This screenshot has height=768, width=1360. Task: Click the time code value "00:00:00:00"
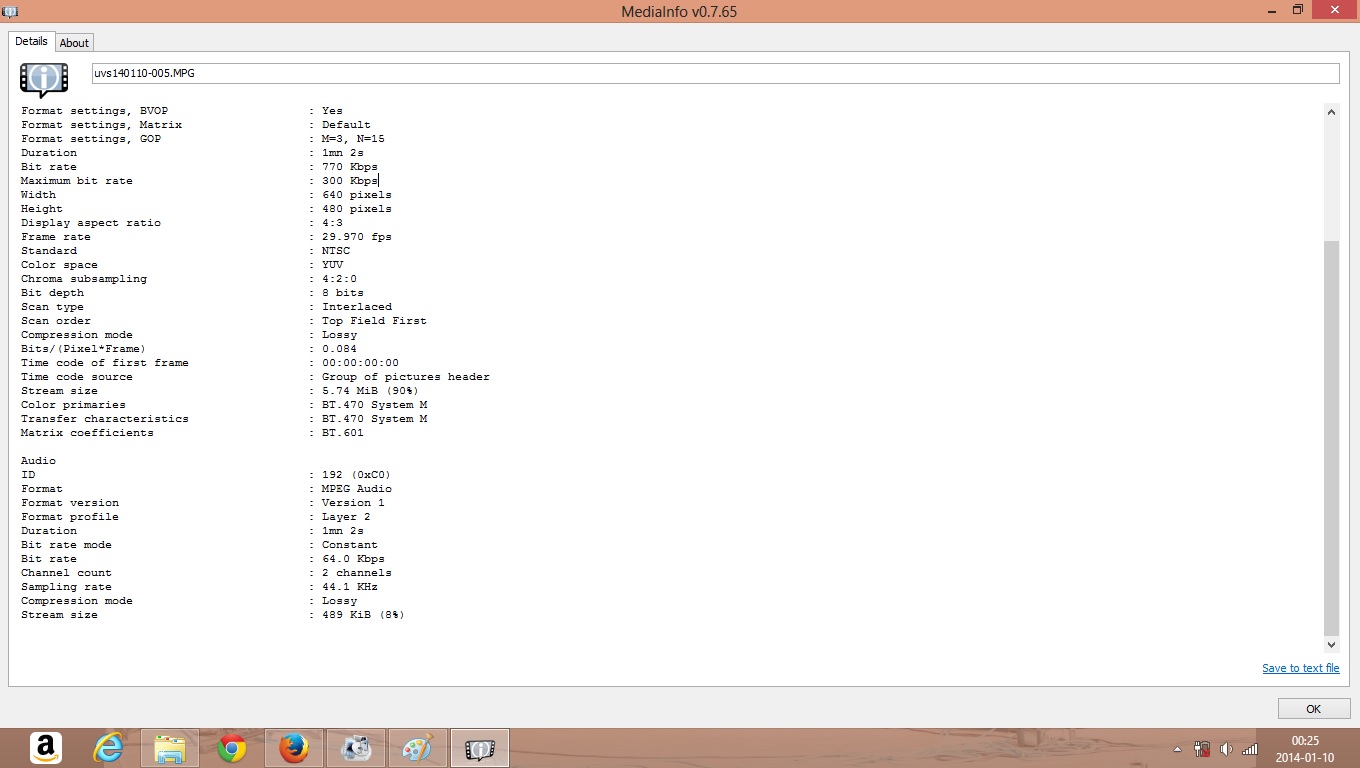coord(360,363)
